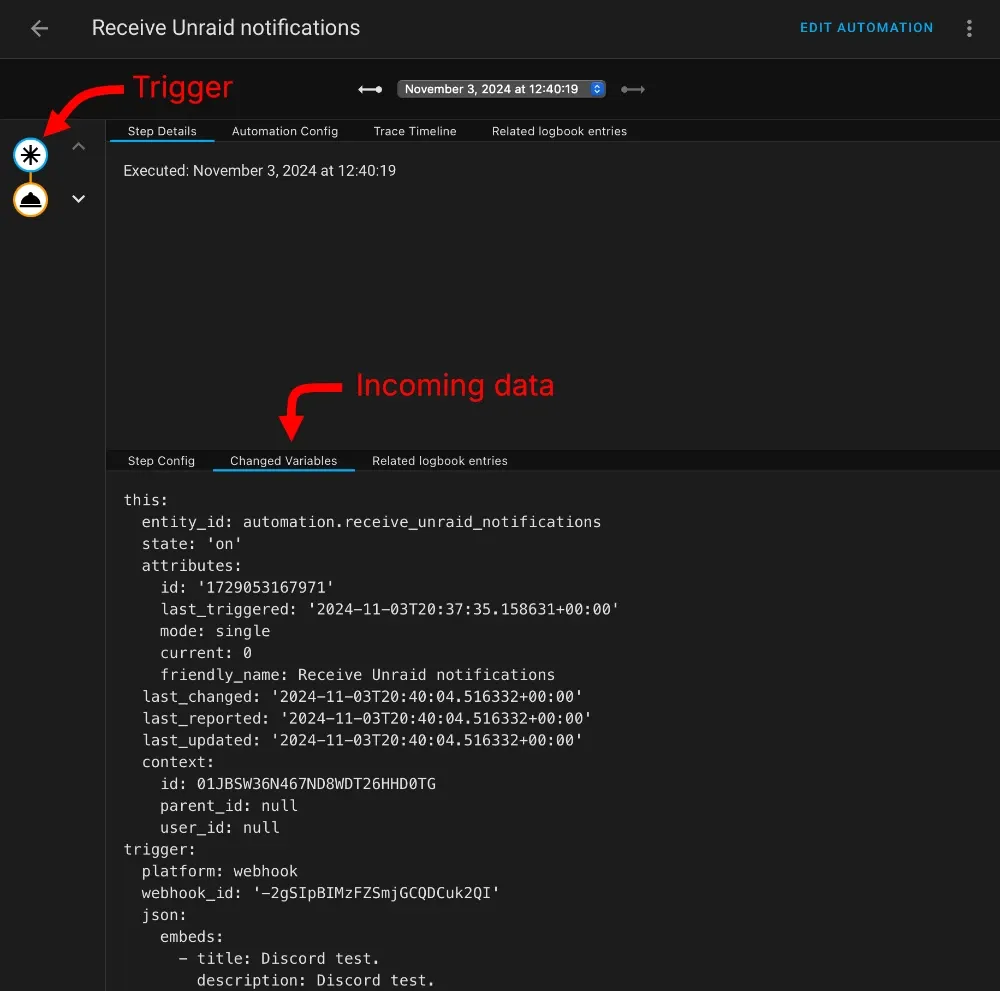Click the 'current: 0' line
1000x991 pixels.
click(205, 653)
